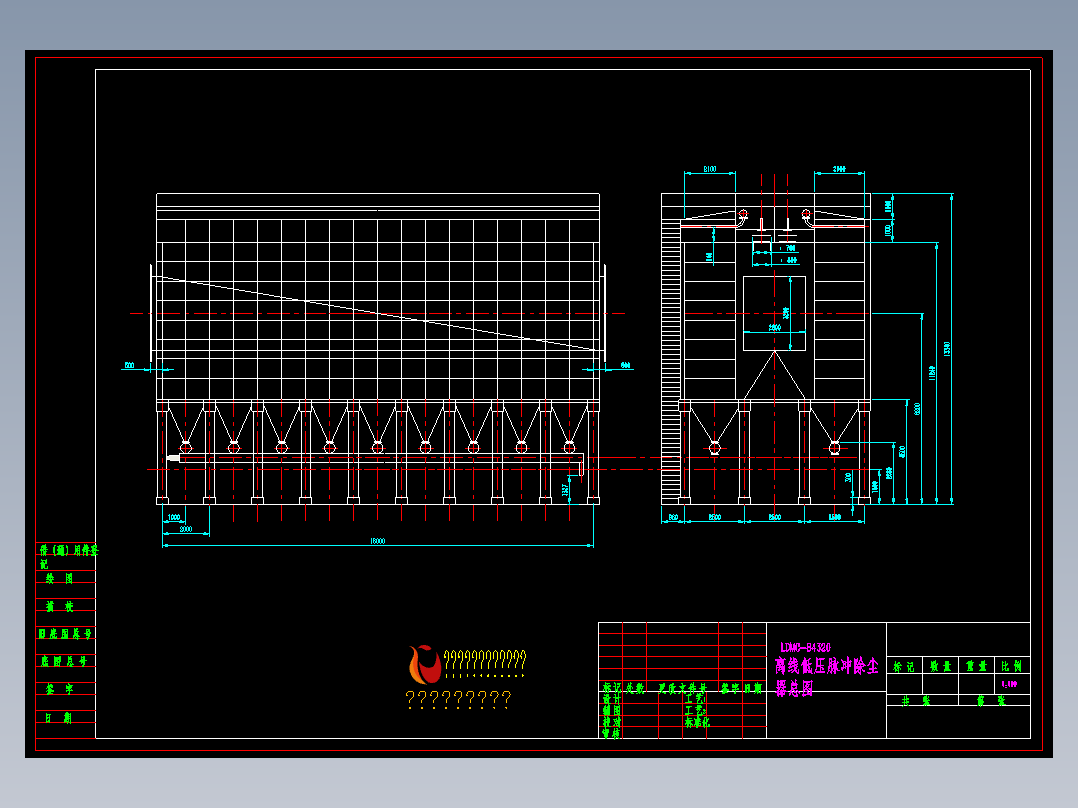Click the 600 dimension at the left inlet flange

pyautogui.click(x=129, y=365)
